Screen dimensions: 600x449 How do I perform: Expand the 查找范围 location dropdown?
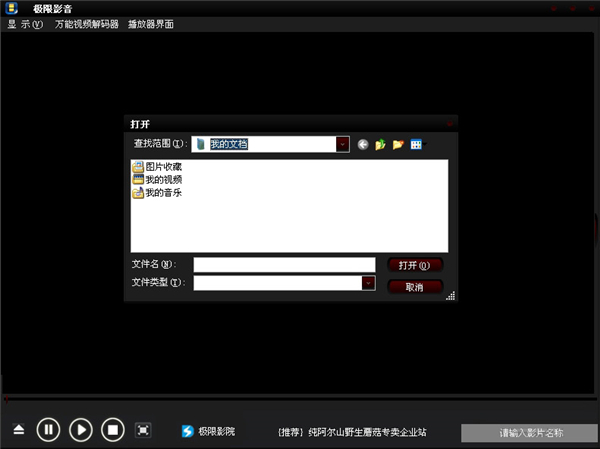342,144
